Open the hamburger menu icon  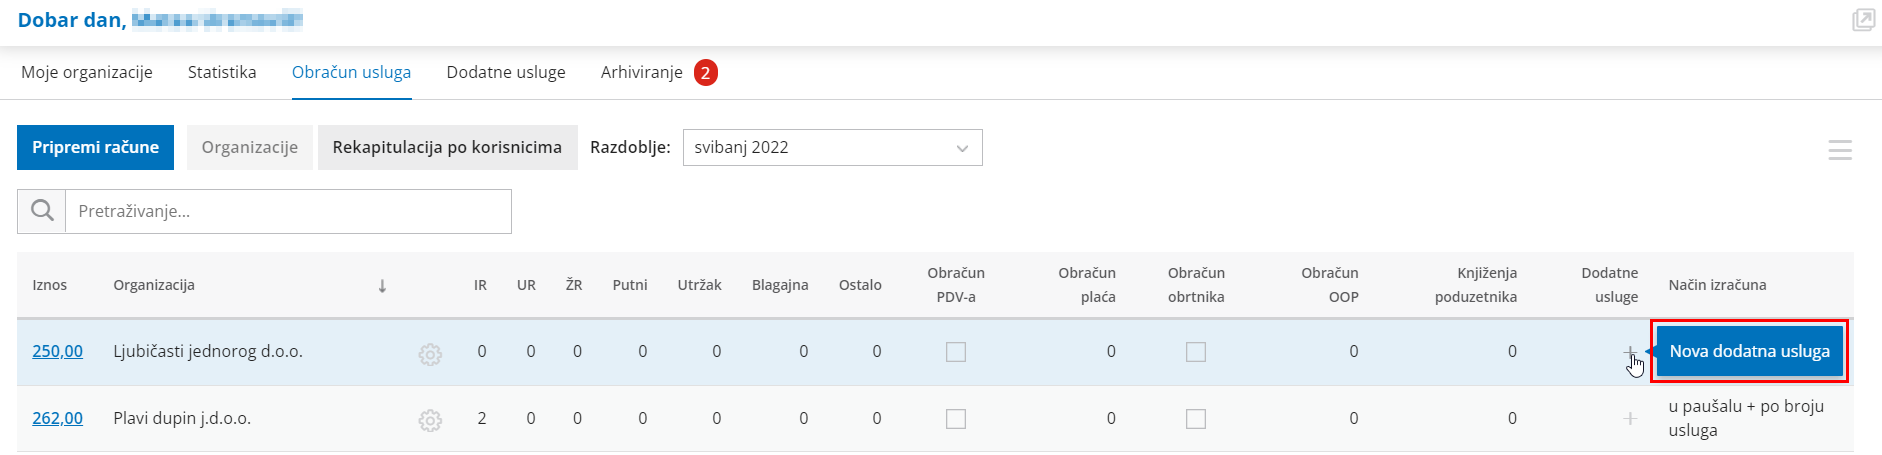(x=1840, y=150)
